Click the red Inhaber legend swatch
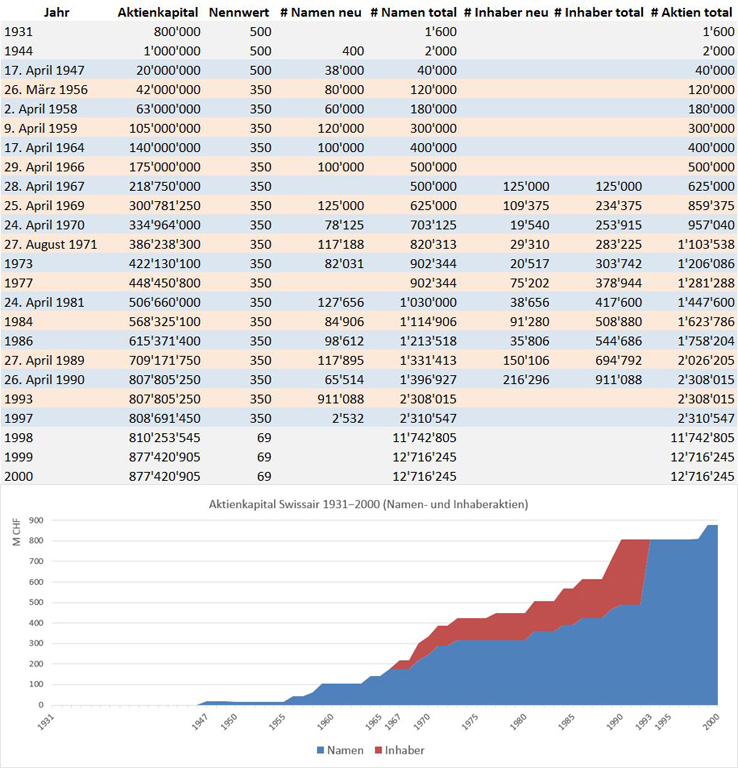Viewport: 738px width, 768px height. [x=378, y=750]
